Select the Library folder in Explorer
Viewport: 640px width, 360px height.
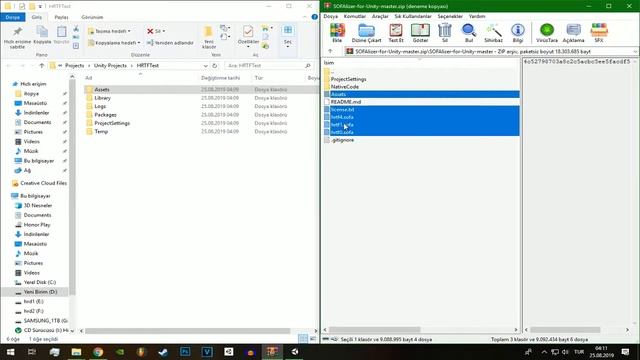coord(102,98)
